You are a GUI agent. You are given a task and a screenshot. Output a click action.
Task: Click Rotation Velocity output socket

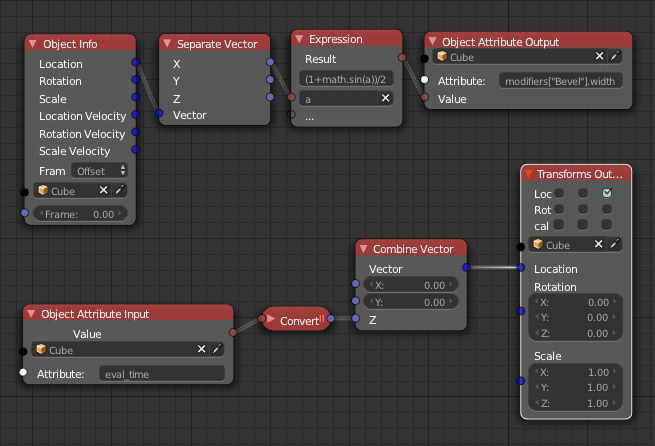coord(135,132)
